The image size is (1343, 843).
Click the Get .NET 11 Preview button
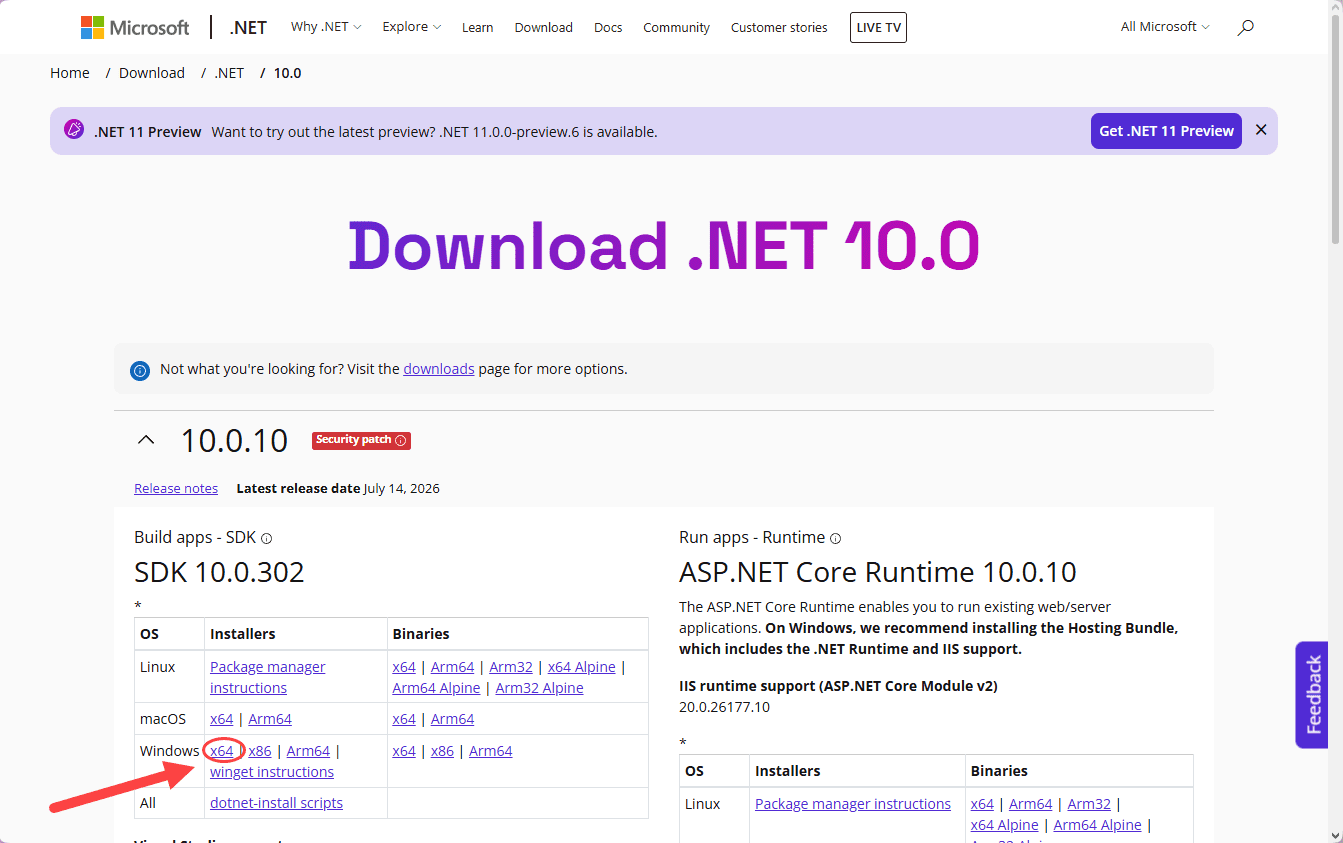click(x=1166, y=131)
